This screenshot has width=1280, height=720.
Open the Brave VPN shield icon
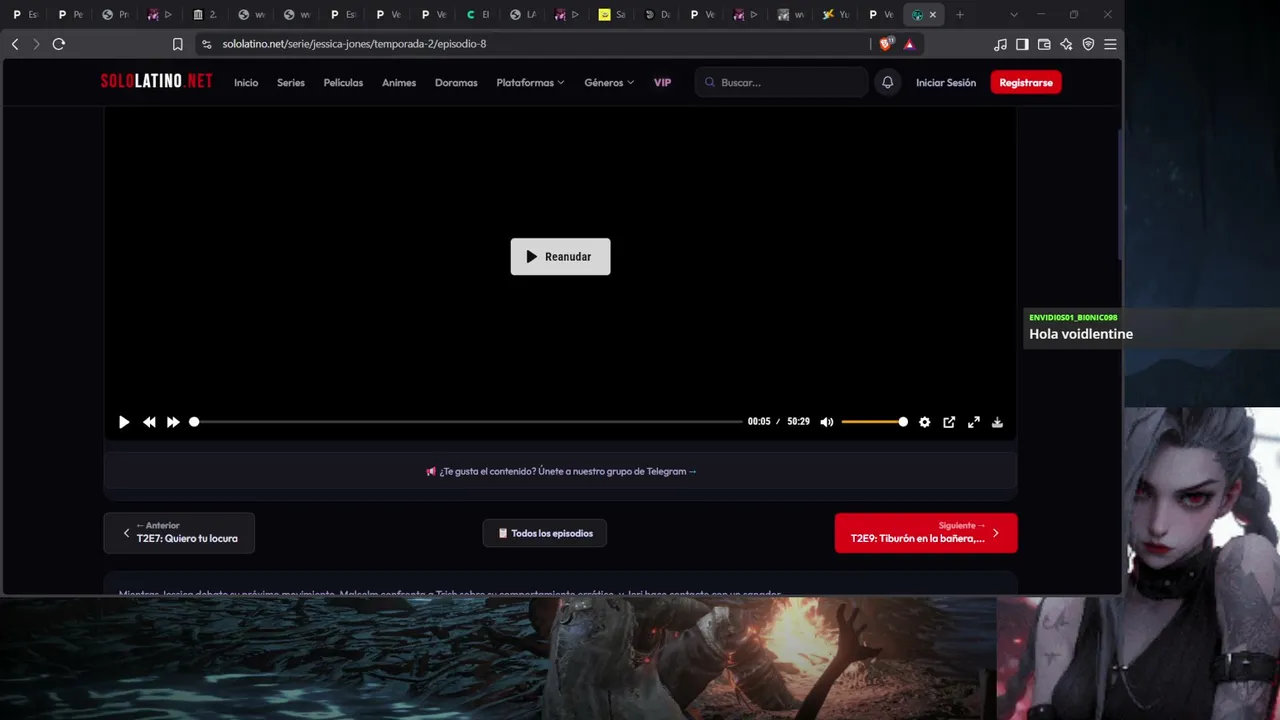[1088, 44]
